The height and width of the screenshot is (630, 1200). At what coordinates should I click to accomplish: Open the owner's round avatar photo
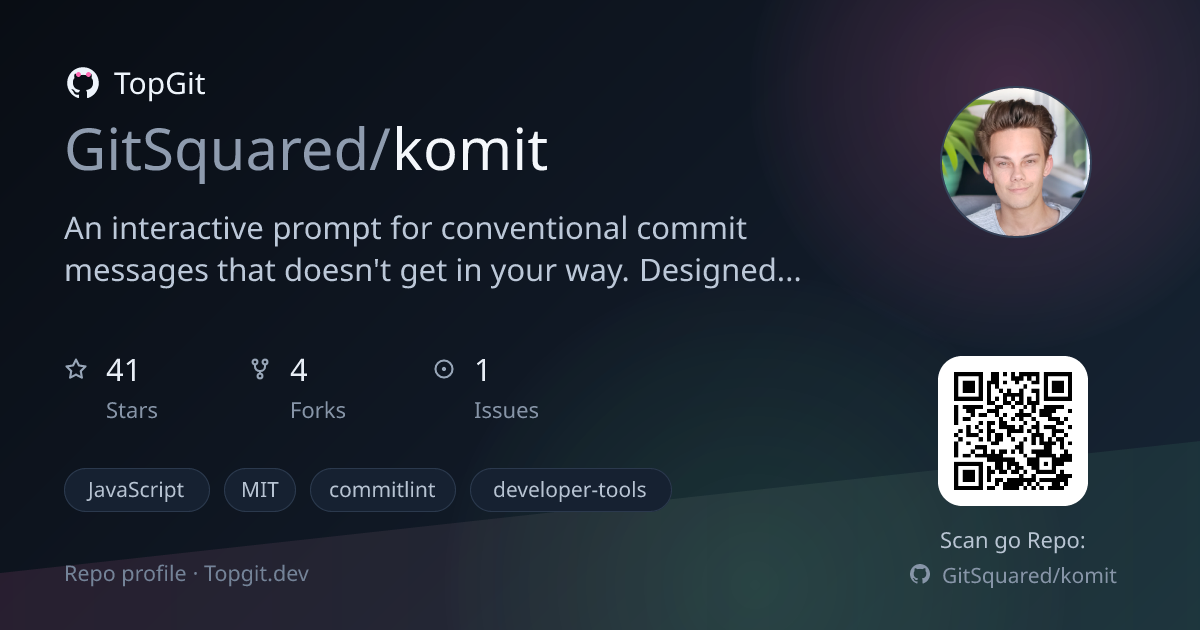[1015, 163]
